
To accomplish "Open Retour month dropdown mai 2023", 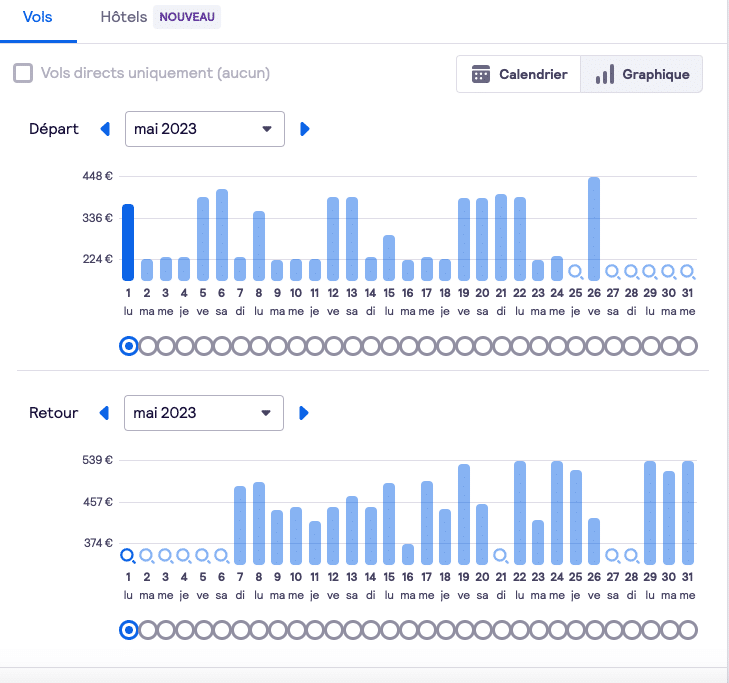I will pyautogui.click(x=204, y=413).
